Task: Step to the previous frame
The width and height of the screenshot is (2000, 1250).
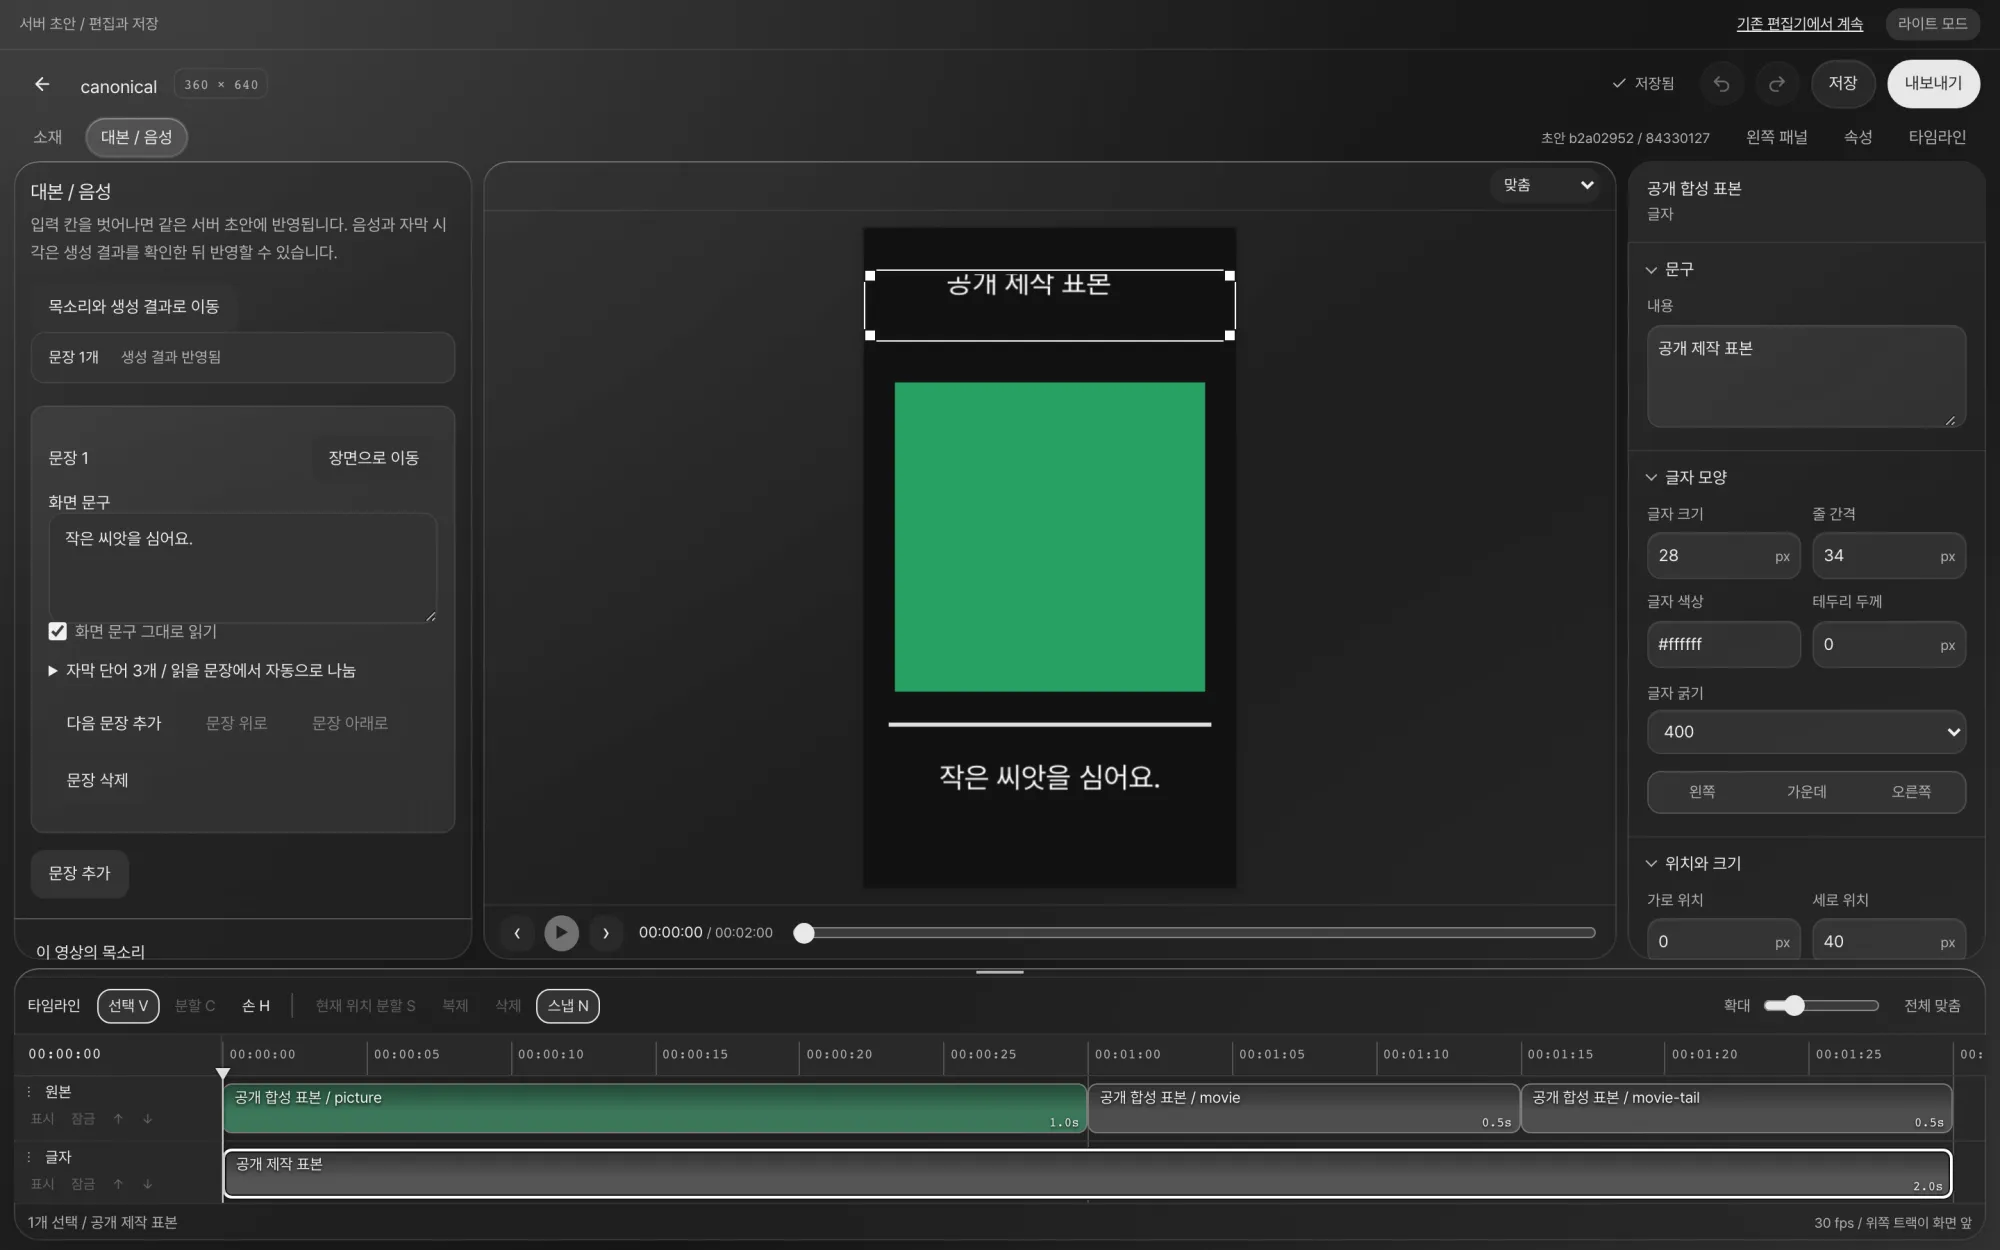Action: (517, 933)
